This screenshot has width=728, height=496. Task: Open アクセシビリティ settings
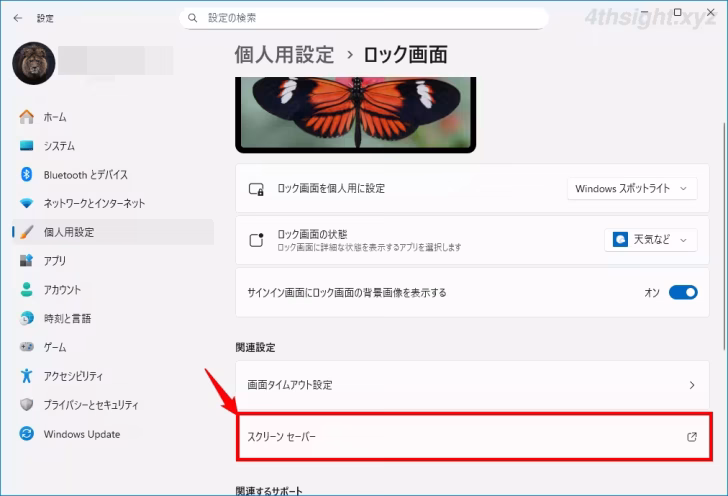click(73, 376)
